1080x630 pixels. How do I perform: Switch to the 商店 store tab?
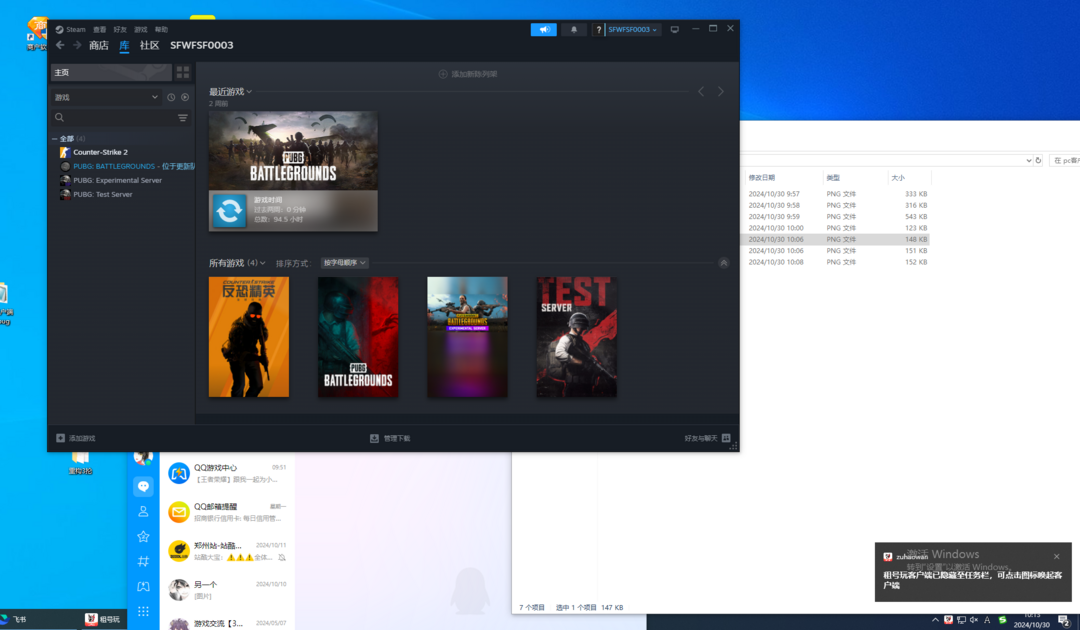coord(98,45)
